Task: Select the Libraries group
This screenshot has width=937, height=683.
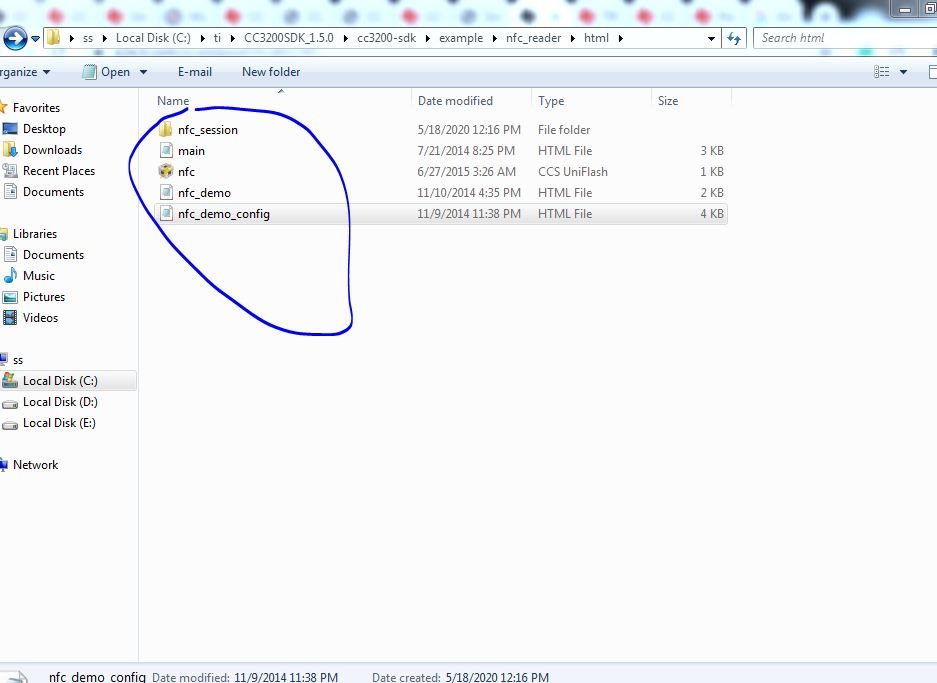Action: [35, 234]
